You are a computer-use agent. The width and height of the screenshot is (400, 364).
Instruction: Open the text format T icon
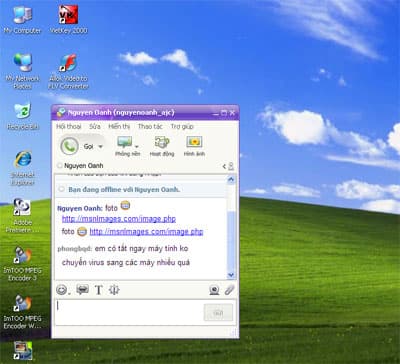99,290
